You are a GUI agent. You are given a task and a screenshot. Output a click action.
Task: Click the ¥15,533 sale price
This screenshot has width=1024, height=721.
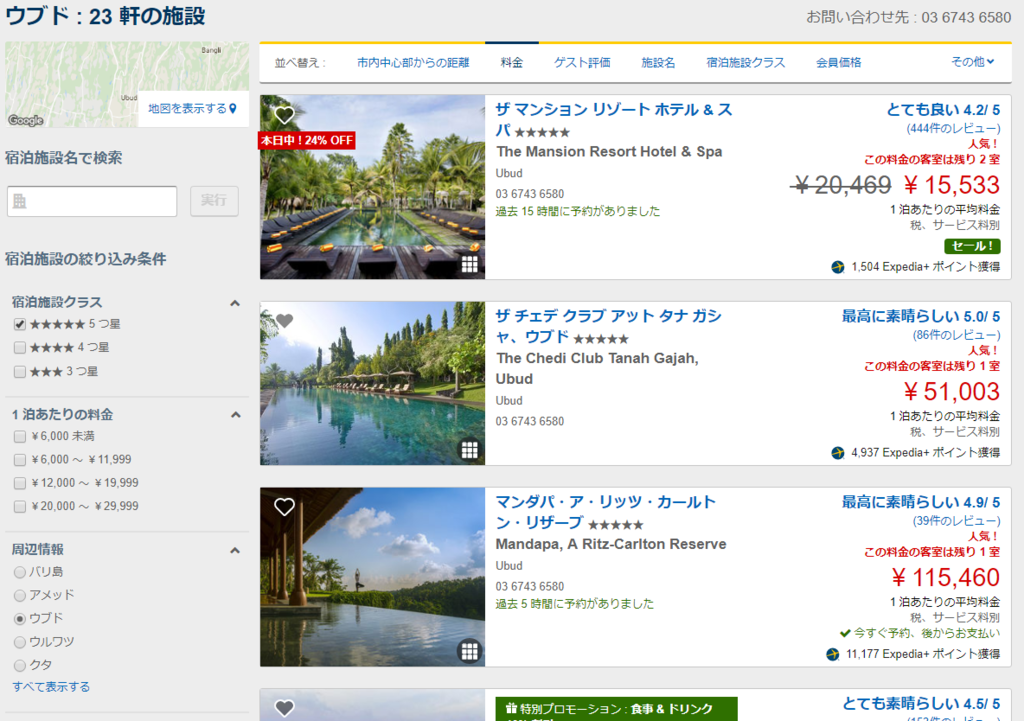click(x=952, y=185)
